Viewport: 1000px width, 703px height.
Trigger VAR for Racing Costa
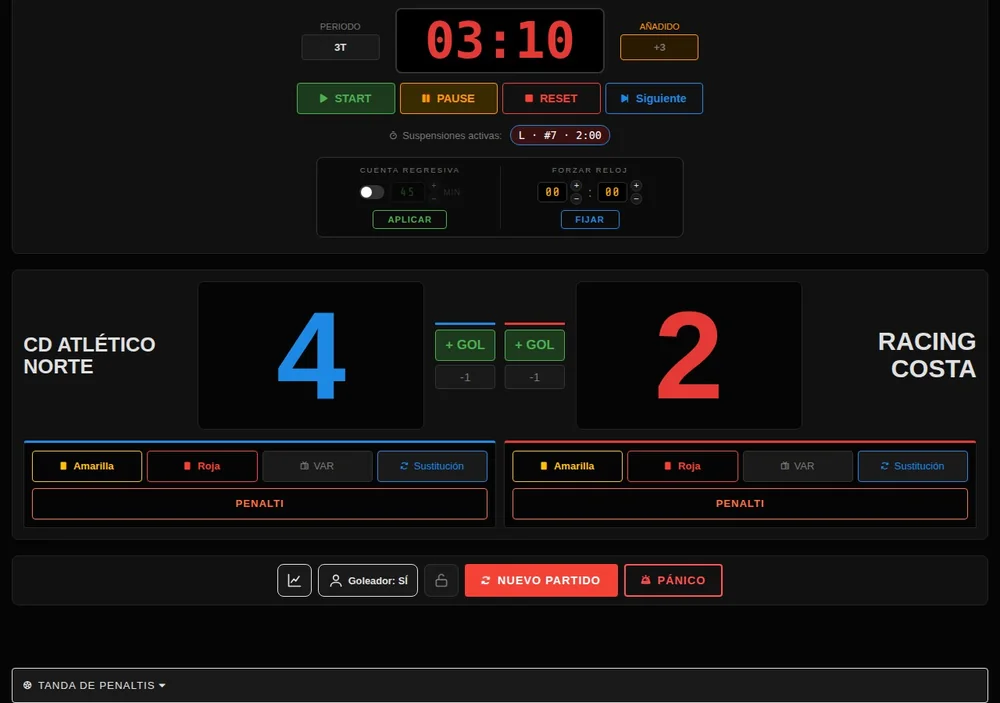click(x=798, y=466)
